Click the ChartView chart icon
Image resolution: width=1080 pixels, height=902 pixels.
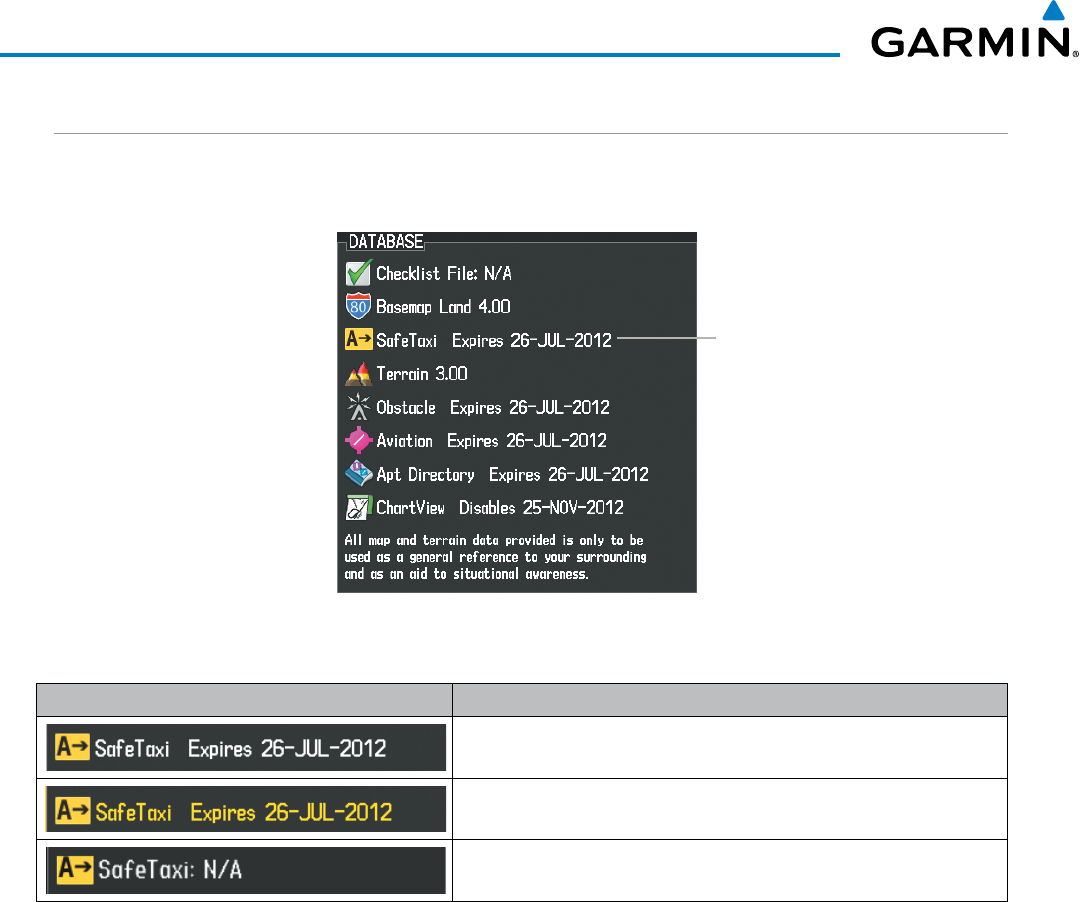359,507
